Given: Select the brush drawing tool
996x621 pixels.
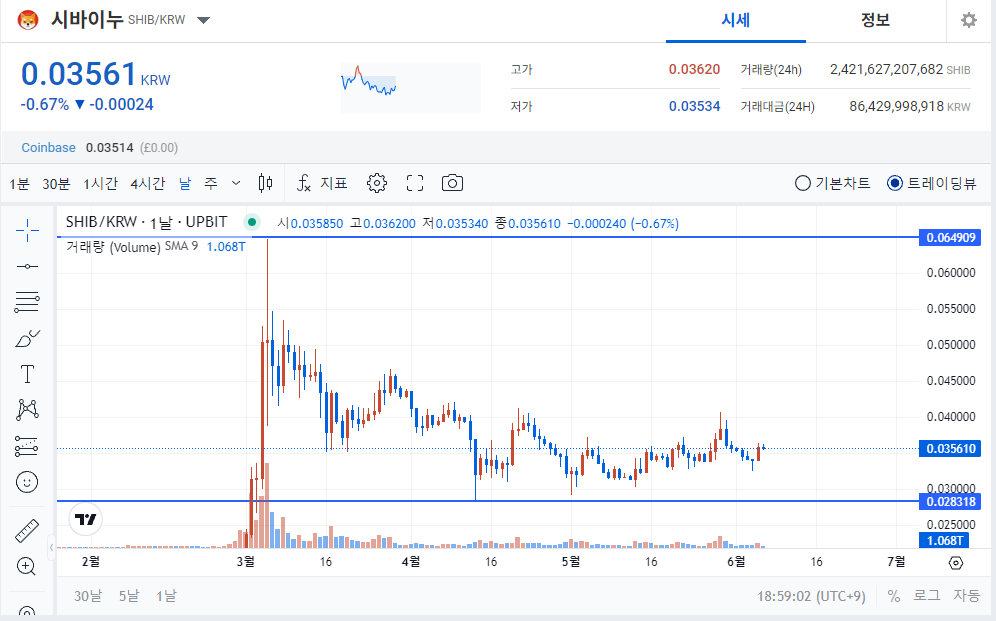Looking at the screenshot, I should click(27, 338).
